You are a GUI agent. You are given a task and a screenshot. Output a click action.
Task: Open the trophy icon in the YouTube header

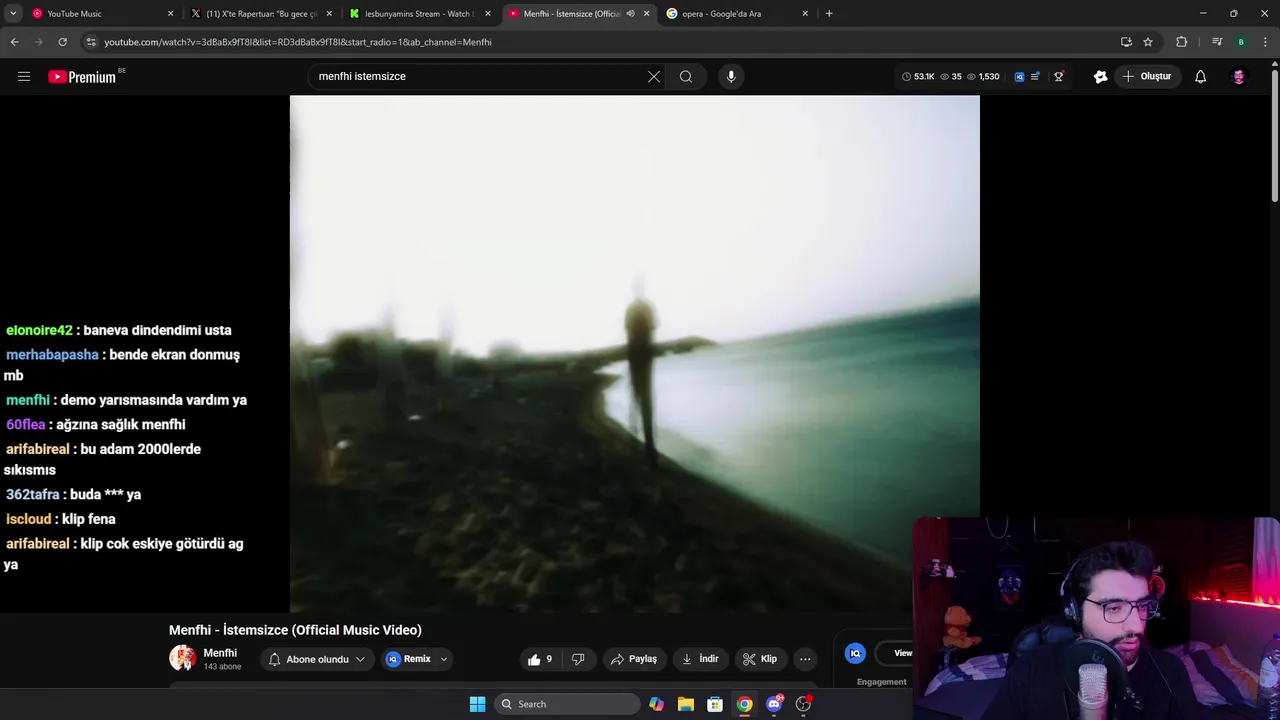1059,76
